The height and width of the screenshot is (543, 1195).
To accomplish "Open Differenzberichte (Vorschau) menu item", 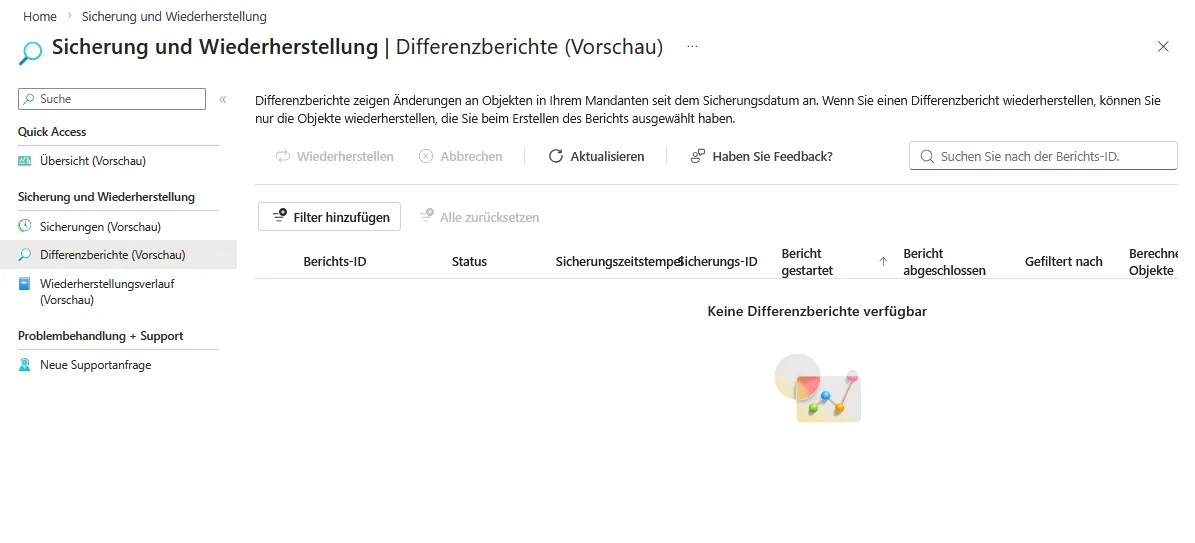I will click(x=112, y=256).
